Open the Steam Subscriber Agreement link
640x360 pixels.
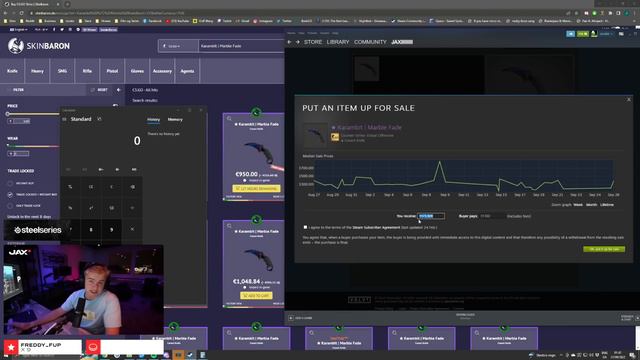point(376,227)
